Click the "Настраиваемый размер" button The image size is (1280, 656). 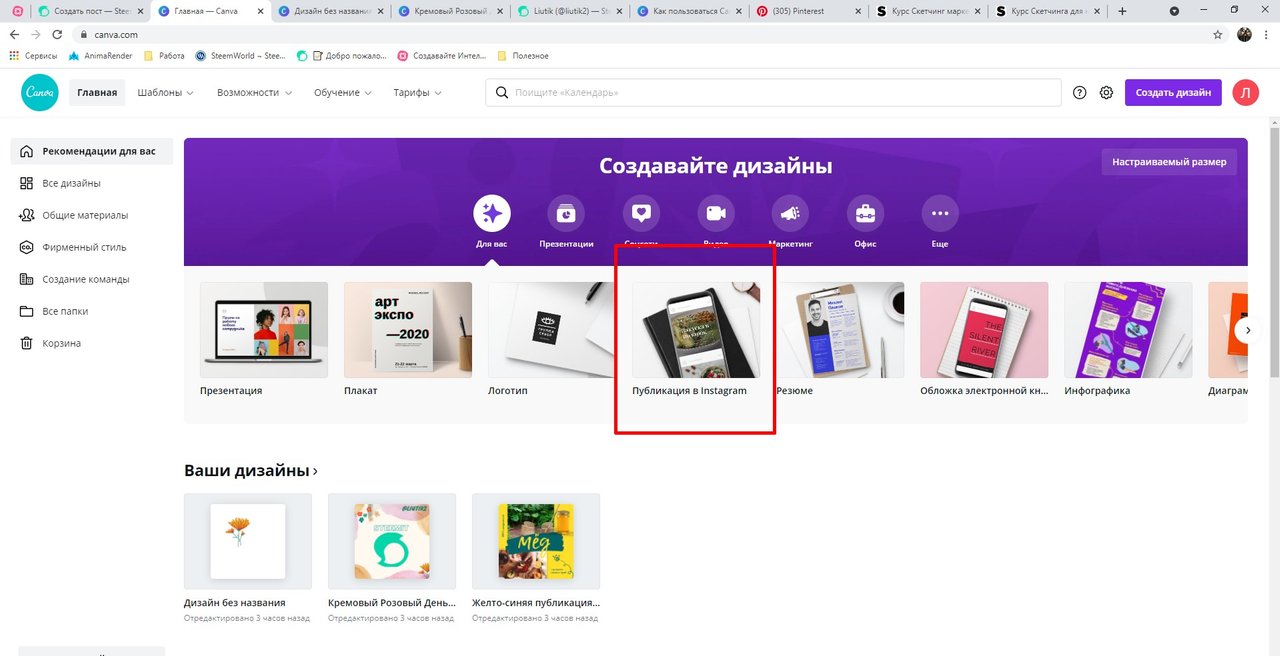point(1169,162)
